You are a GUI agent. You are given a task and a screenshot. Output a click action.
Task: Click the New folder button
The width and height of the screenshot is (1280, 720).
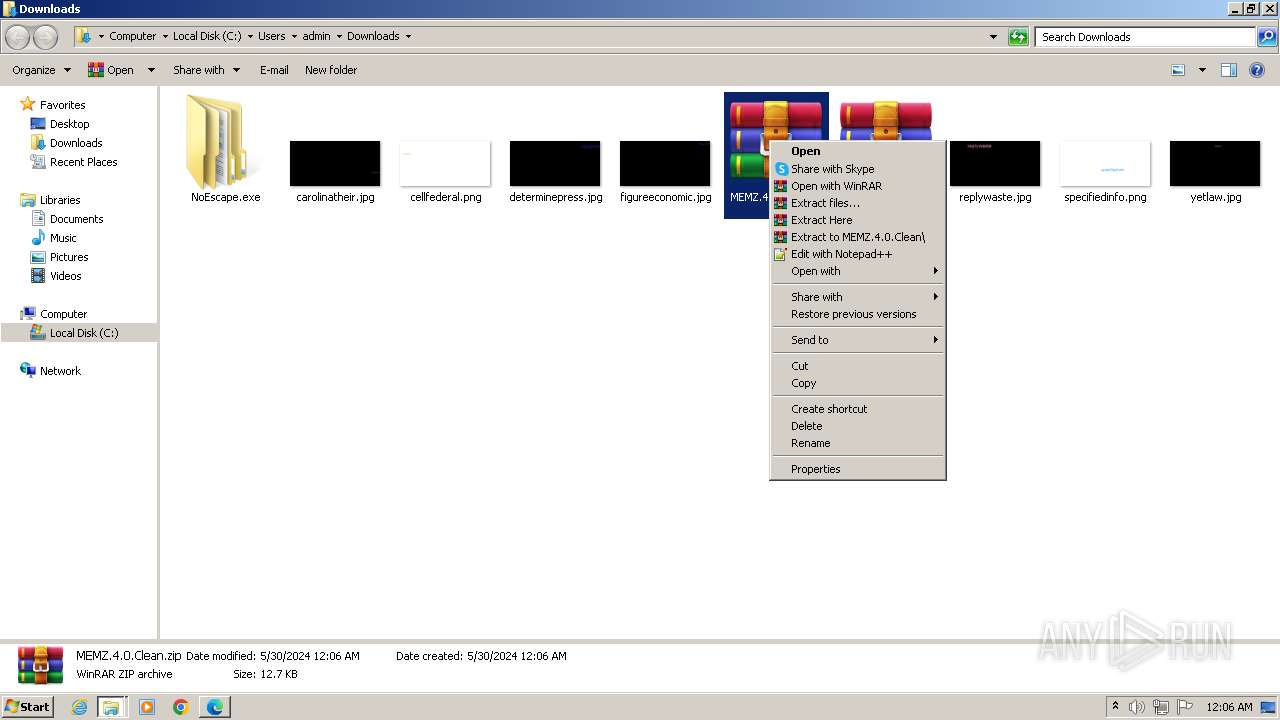point(331,70)
